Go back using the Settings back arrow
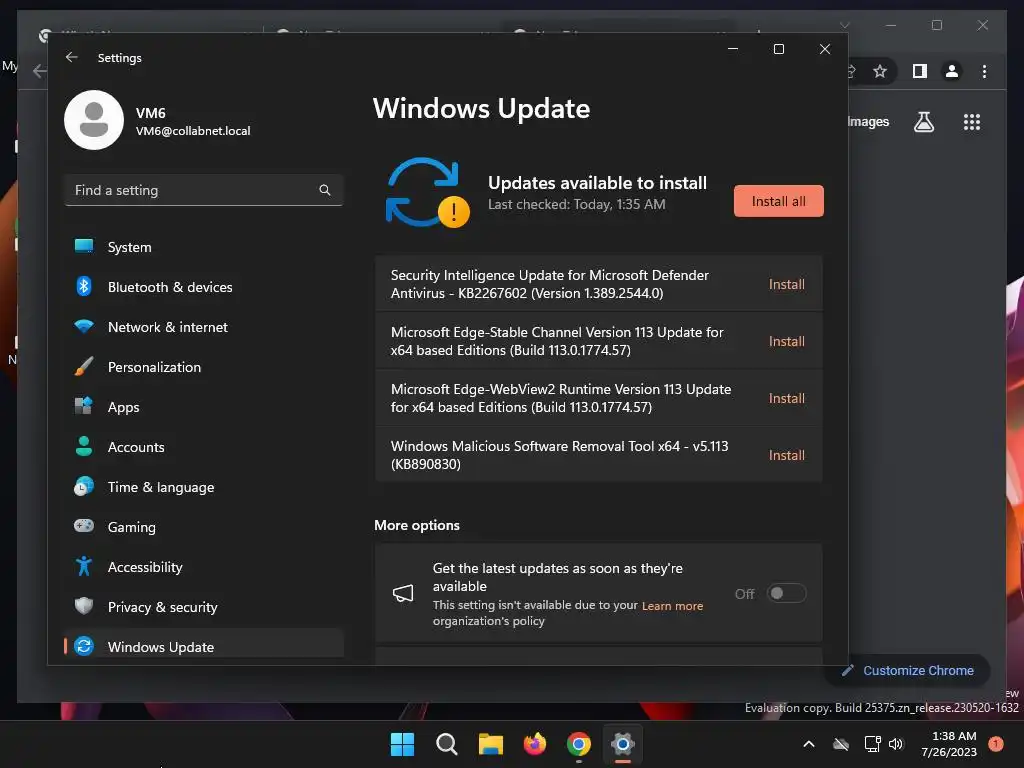 [x=72, y=57]
